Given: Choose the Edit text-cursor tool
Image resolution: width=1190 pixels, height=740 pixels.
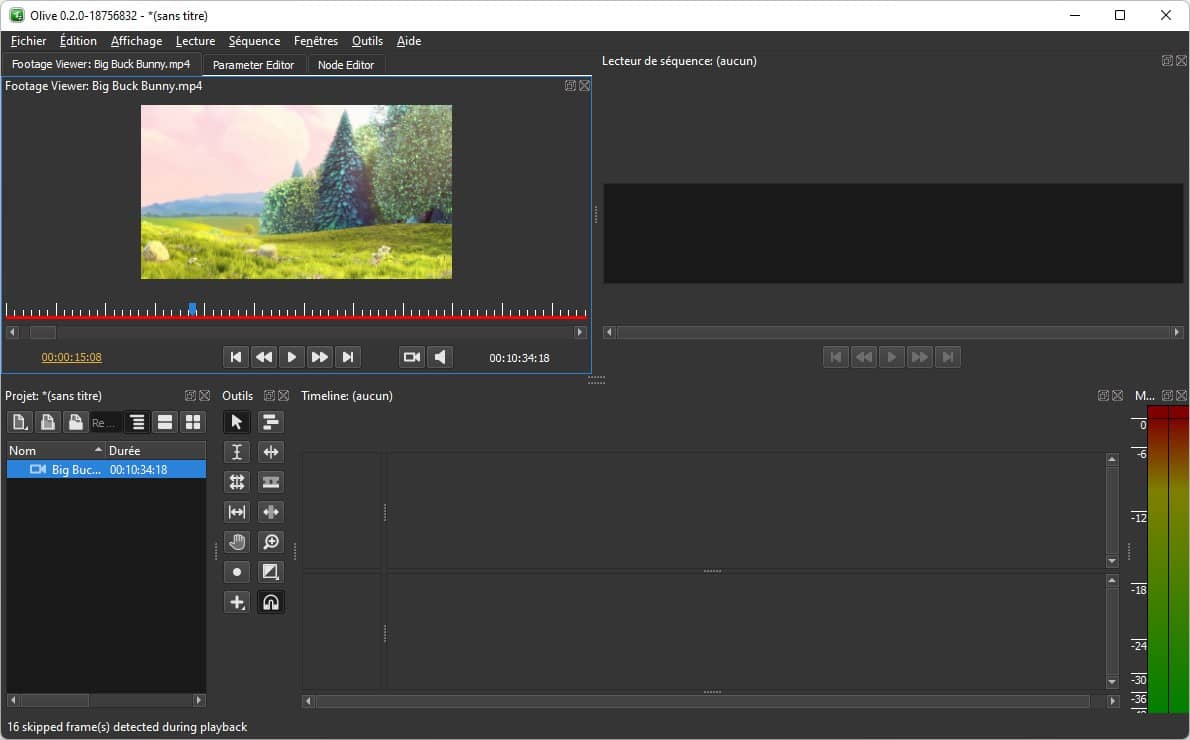Looking at the screenshot, I should pyautogui.click(x=237, y=452).
